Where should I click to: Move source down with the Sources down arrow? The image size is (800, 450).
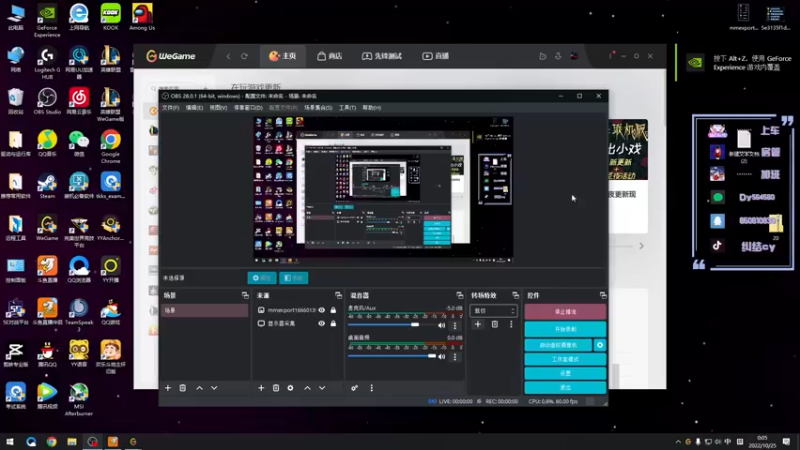coord(322,388)
